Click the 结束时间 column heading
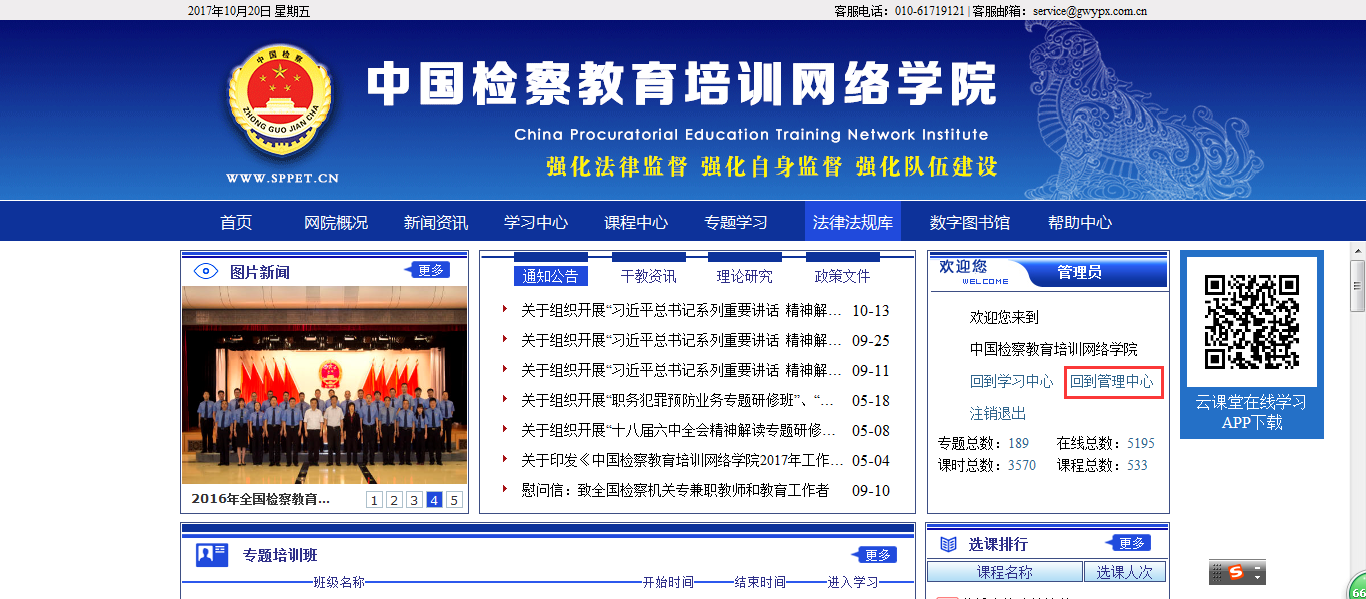Image resolution: width=1366 pixels, height=599 pixels. pyautogui.click(x=760, y=582)
